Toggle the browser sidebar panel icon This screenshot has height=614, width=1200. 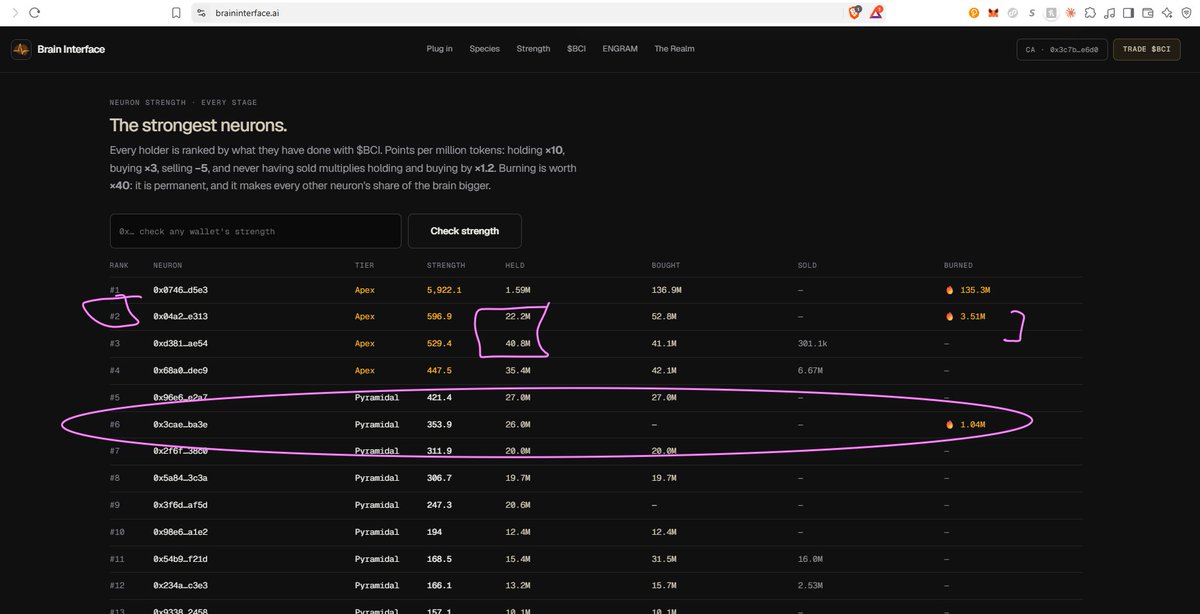1127,13
